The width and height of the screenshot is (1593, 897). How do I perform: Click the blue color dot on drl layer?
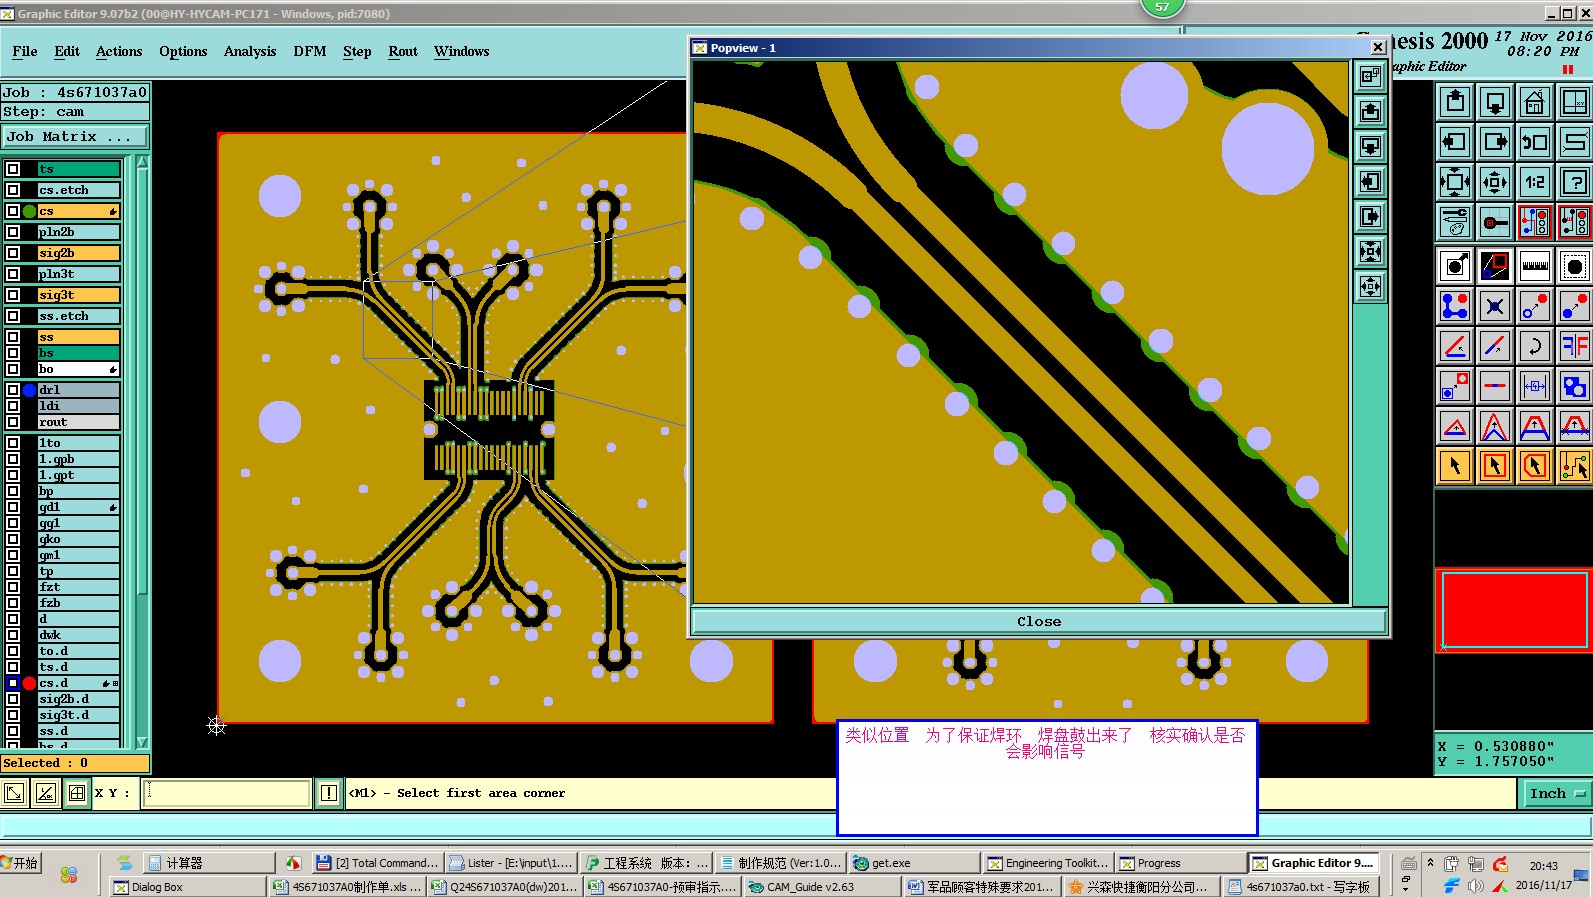[30, 390]
